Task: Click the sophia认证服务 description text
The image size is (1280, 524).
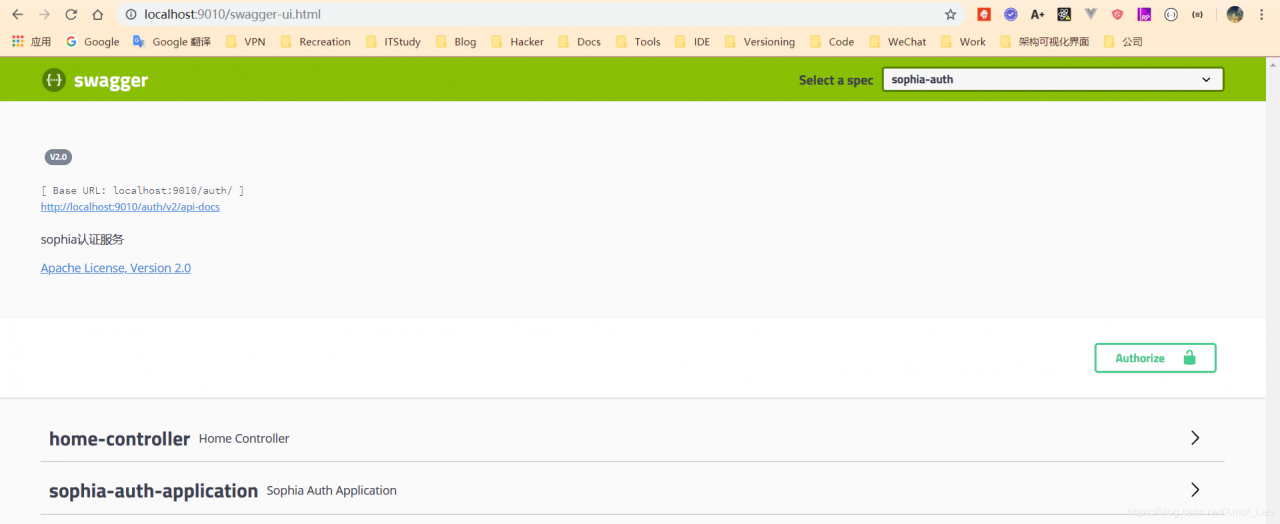Action: point(82,239)
